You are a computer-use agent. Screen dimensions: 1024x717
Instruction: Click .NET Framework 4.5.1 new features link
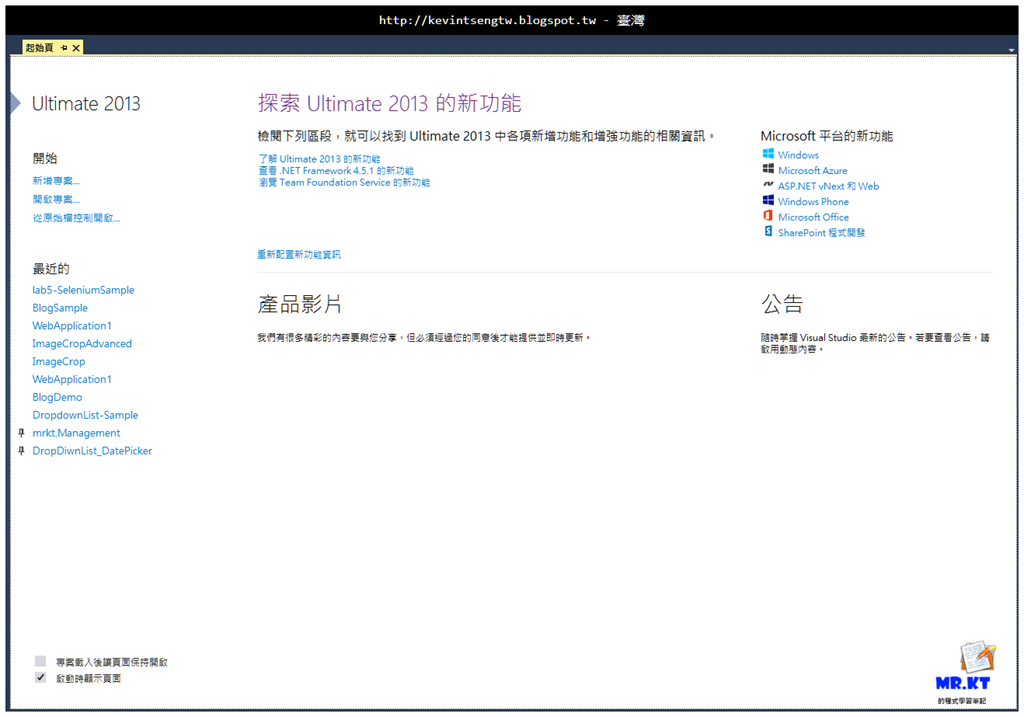[x=336, y=170]
